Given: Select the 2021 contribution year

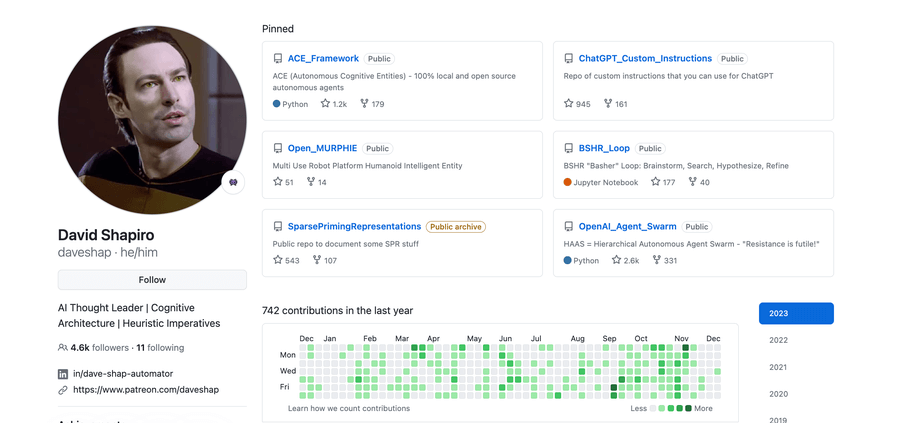Looking at the screenshot, I should (778, 367).
